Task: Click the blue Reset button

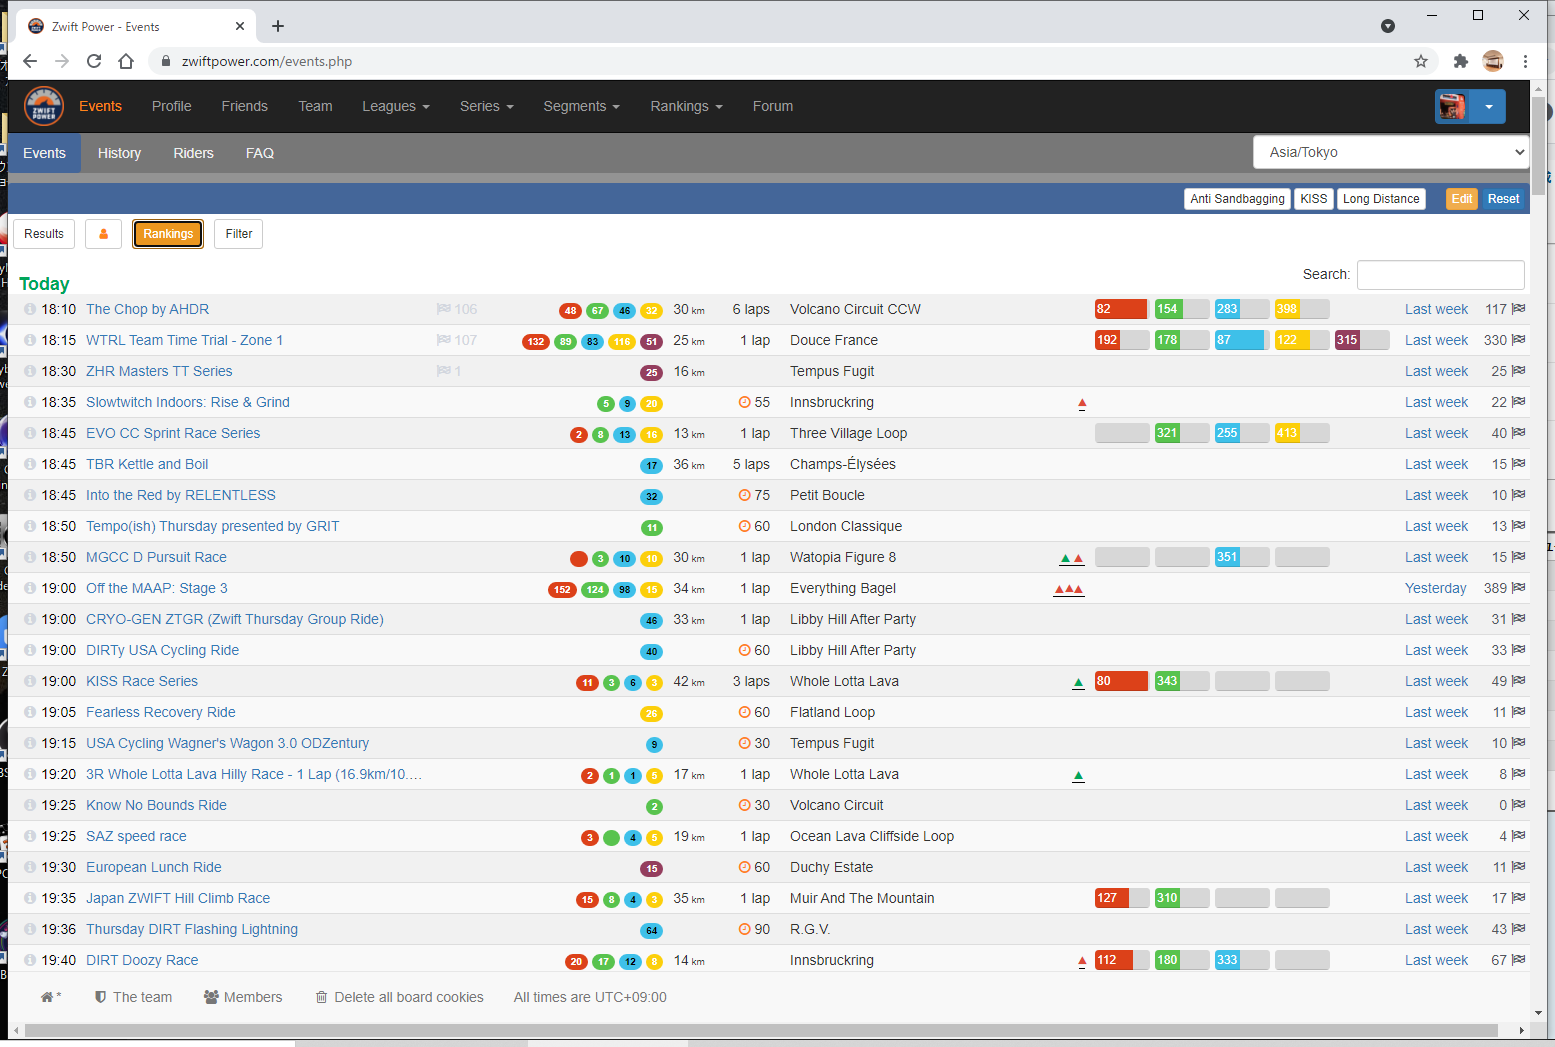Action: pos(1503,199)
